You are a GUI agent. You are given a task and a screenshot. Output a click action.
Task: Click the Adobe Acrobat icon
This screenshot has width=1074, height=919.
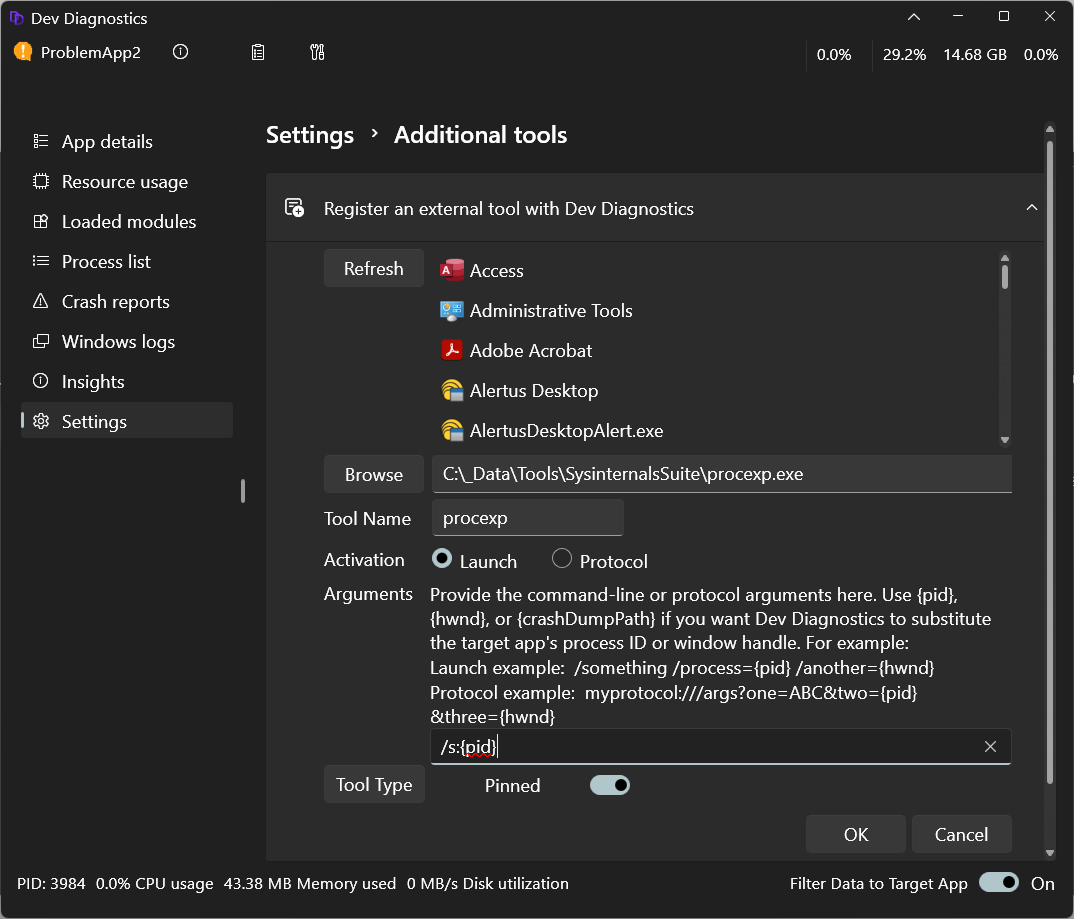pyautogui.click(x=451, y=350)
